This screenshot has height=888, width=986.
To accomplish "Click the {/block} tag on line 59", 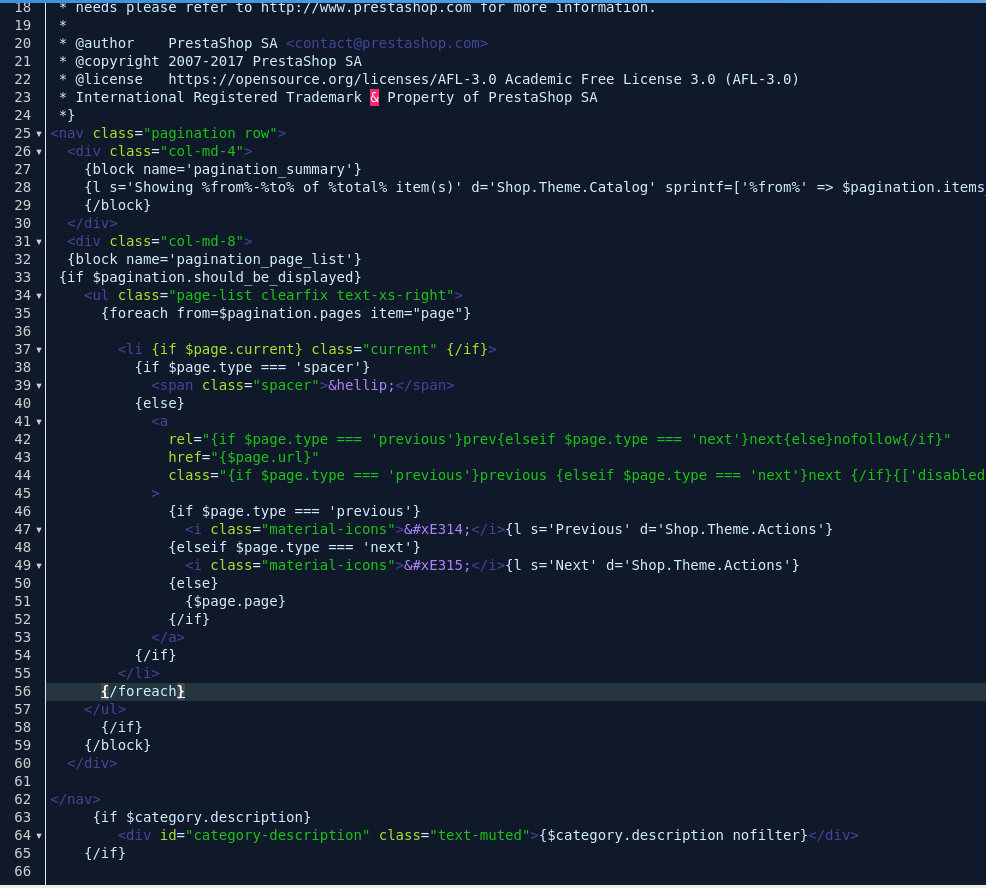I will [118, 745].
